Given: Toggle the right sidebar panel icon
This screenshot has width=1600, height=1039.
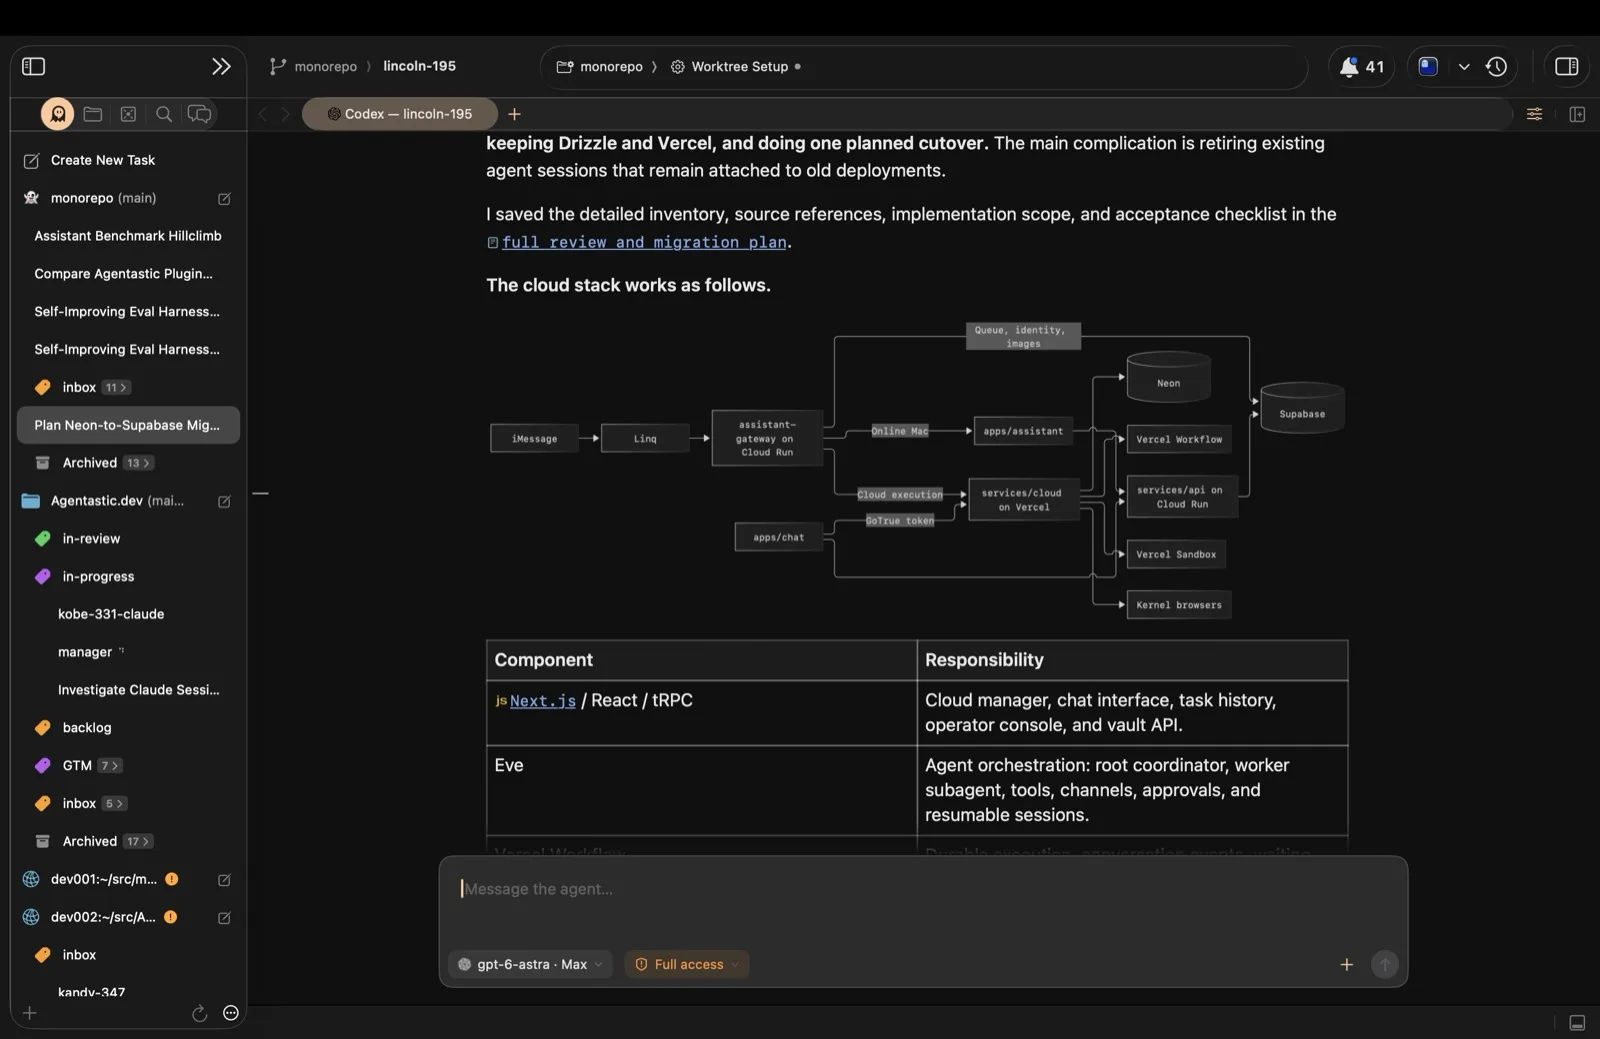Looking at the screenshot, I should [1566, 66].
